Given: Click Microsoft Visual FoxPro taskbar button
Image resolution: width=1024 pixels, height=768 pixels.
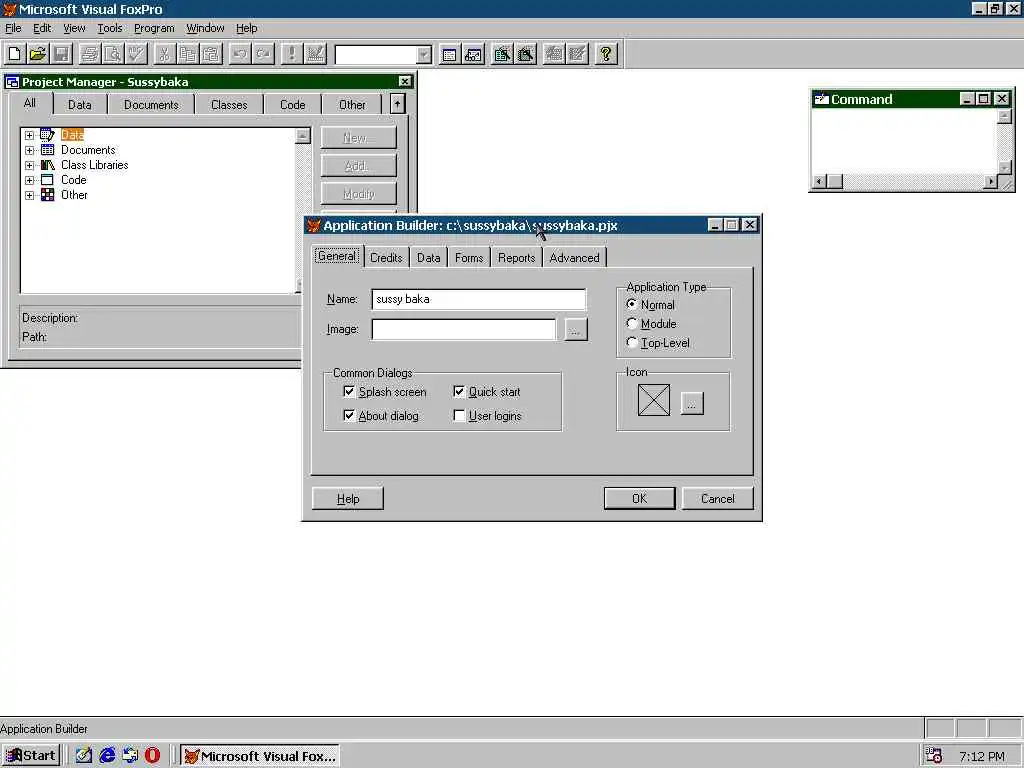Looking at the screenshot, I should pos(260,756).
